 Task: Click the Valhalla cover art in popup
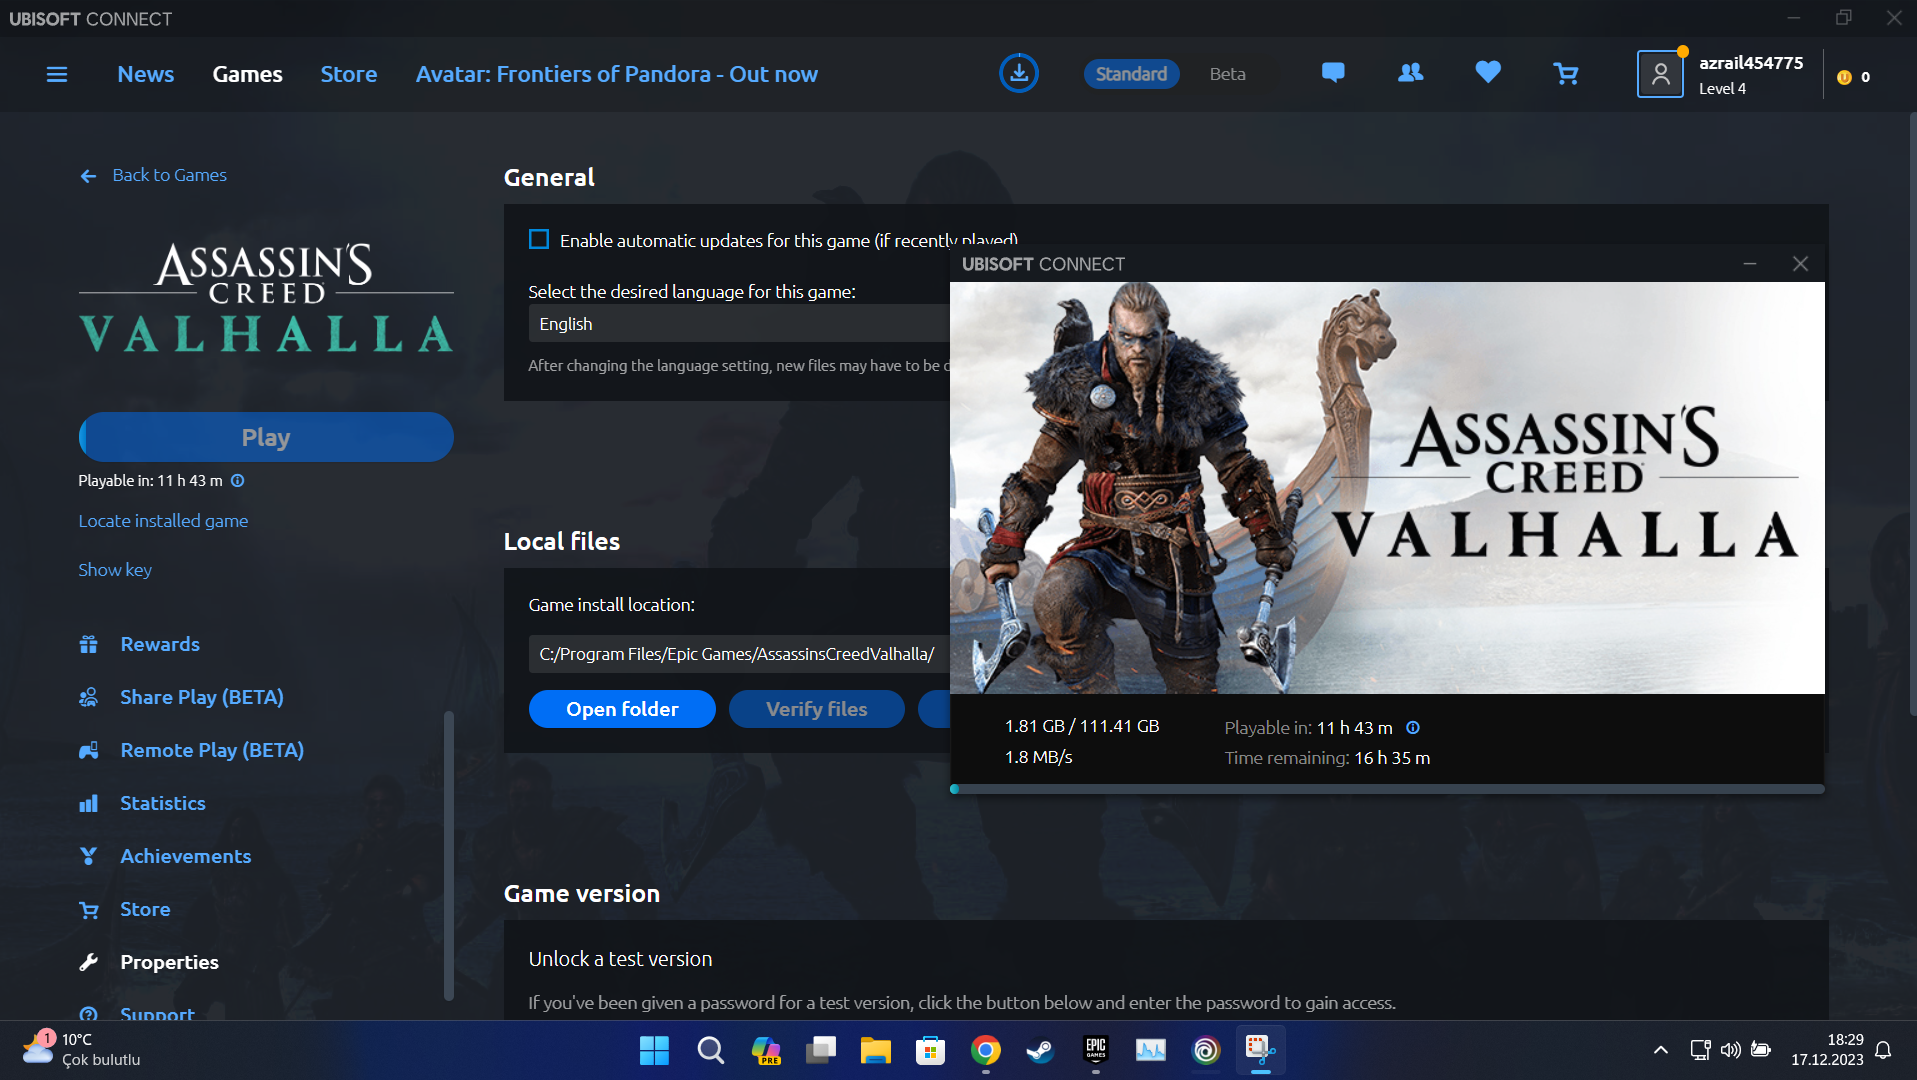point(1387,488)
